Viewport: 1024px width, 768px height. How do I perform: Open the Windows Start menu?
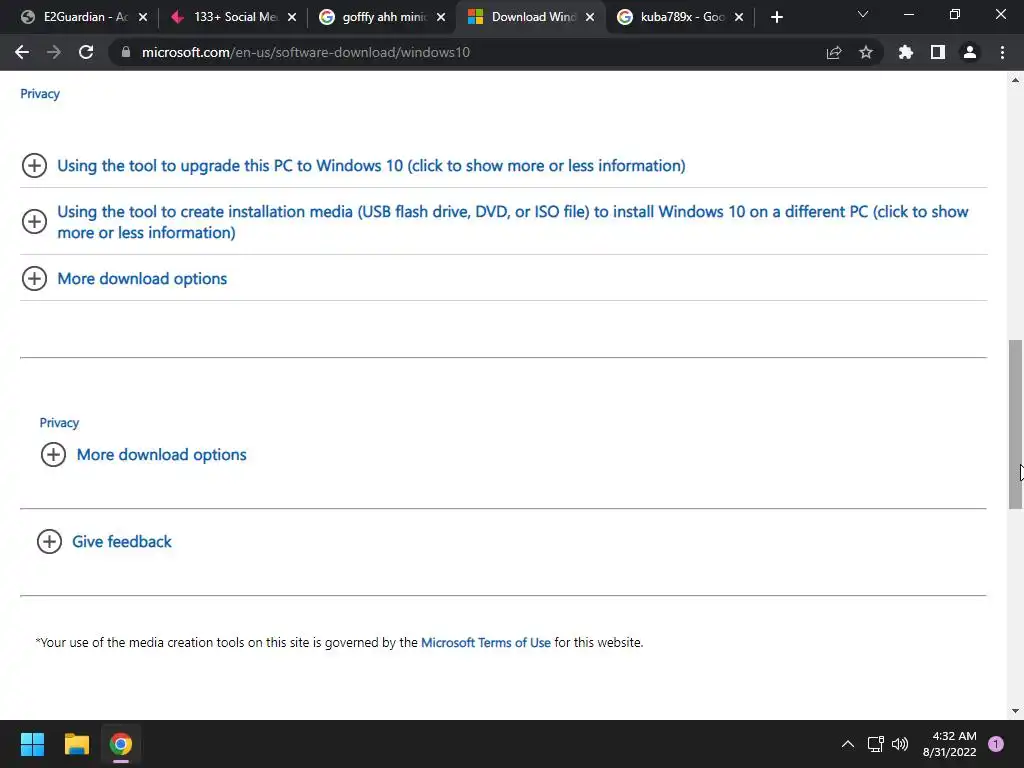click(x=32, y=744)
